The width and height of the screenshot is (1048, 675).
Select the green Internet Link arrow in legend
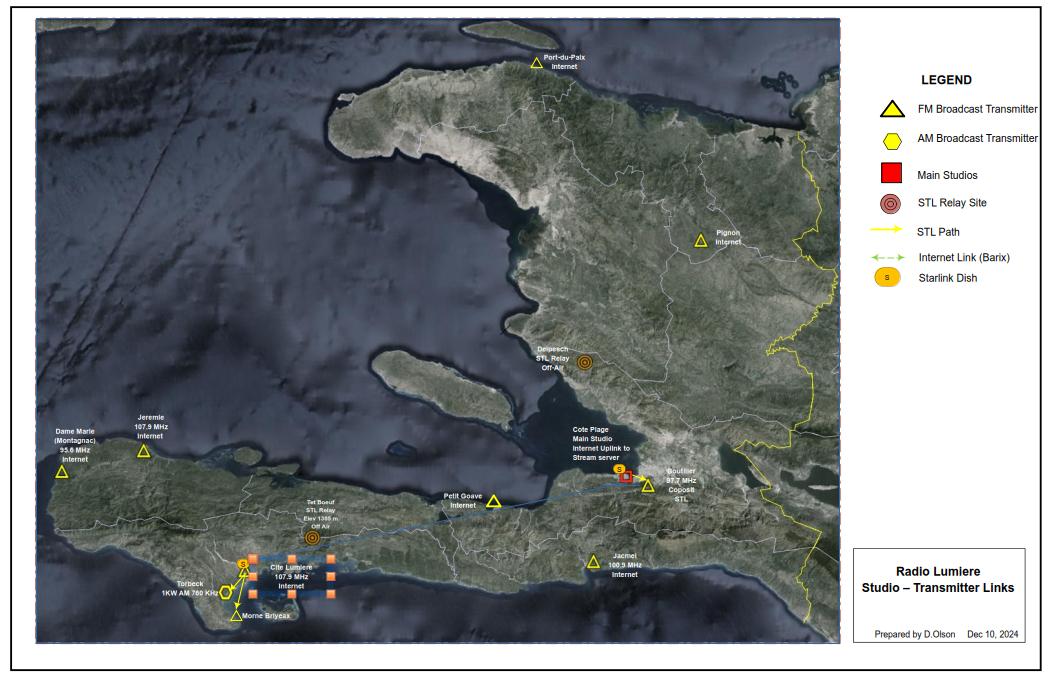click(888, 257)
